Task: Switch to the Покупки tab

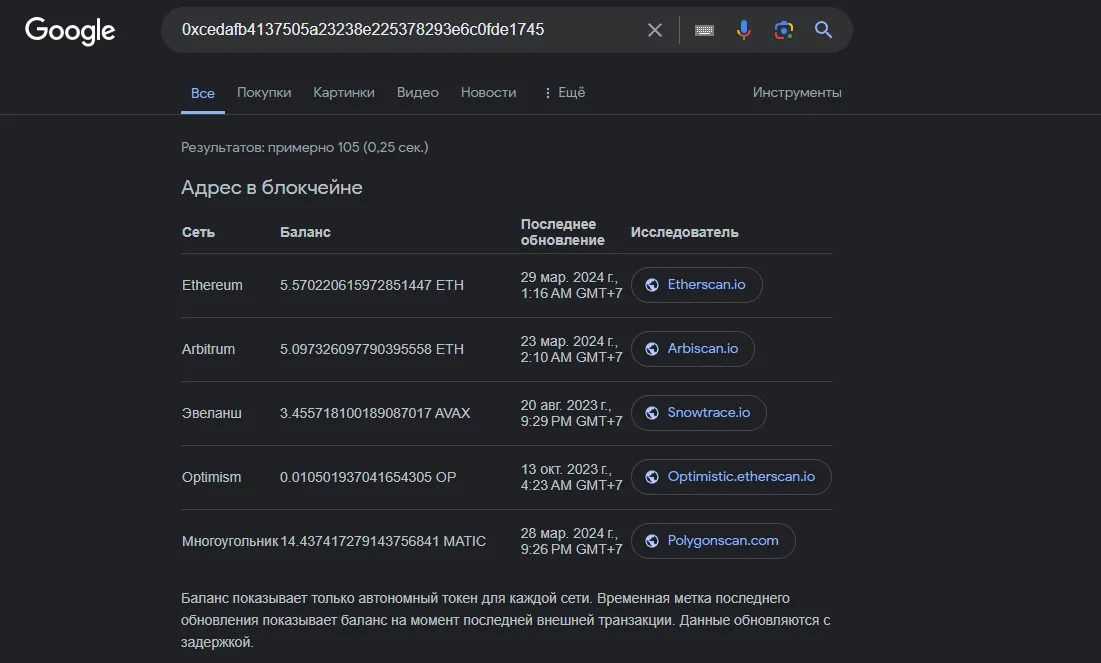Action: 264,92
